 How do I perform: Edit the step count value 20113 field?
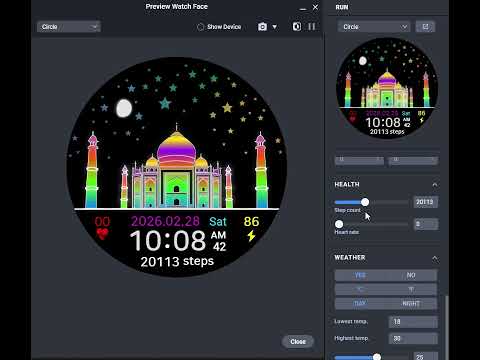(426, 202)
